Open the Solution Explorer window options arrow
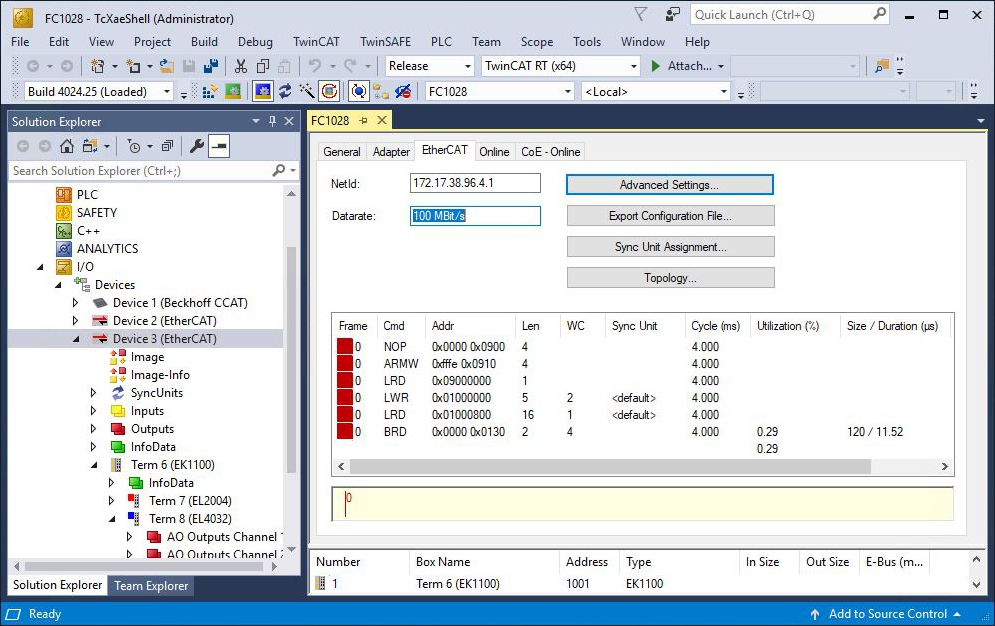 (256, 121)
